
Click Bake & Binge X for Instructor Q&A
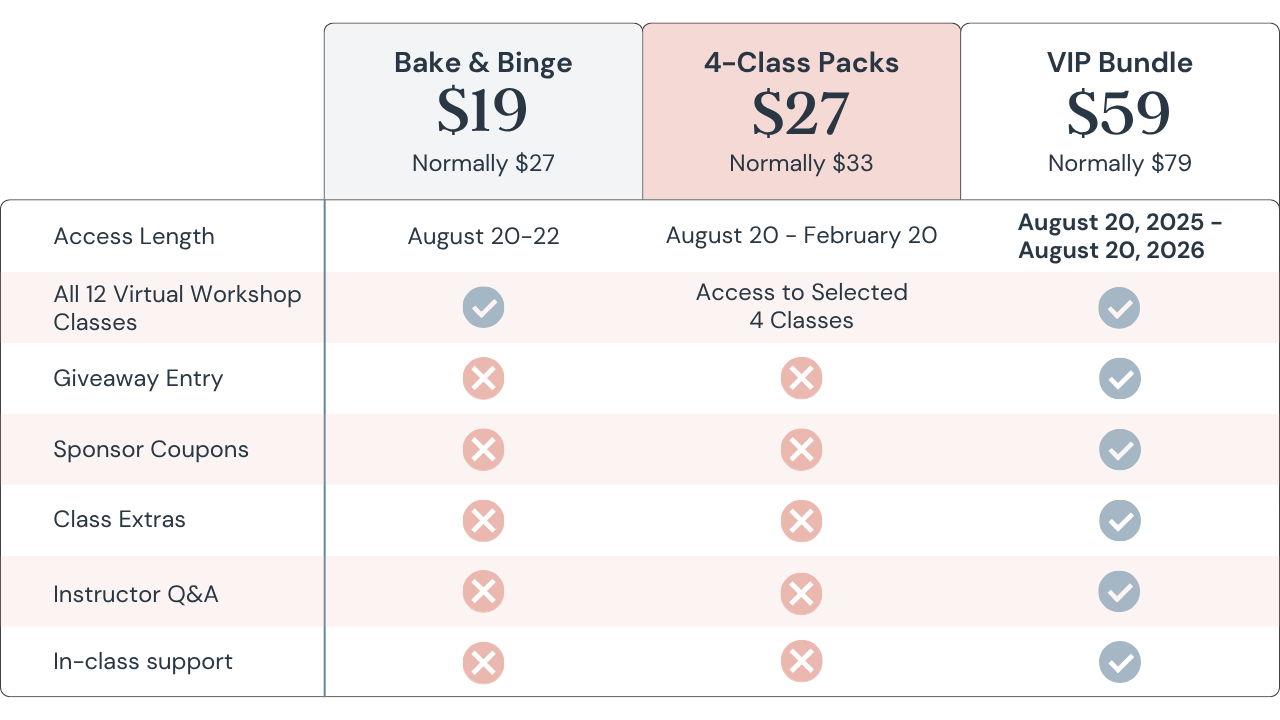(x=483, y=593)
